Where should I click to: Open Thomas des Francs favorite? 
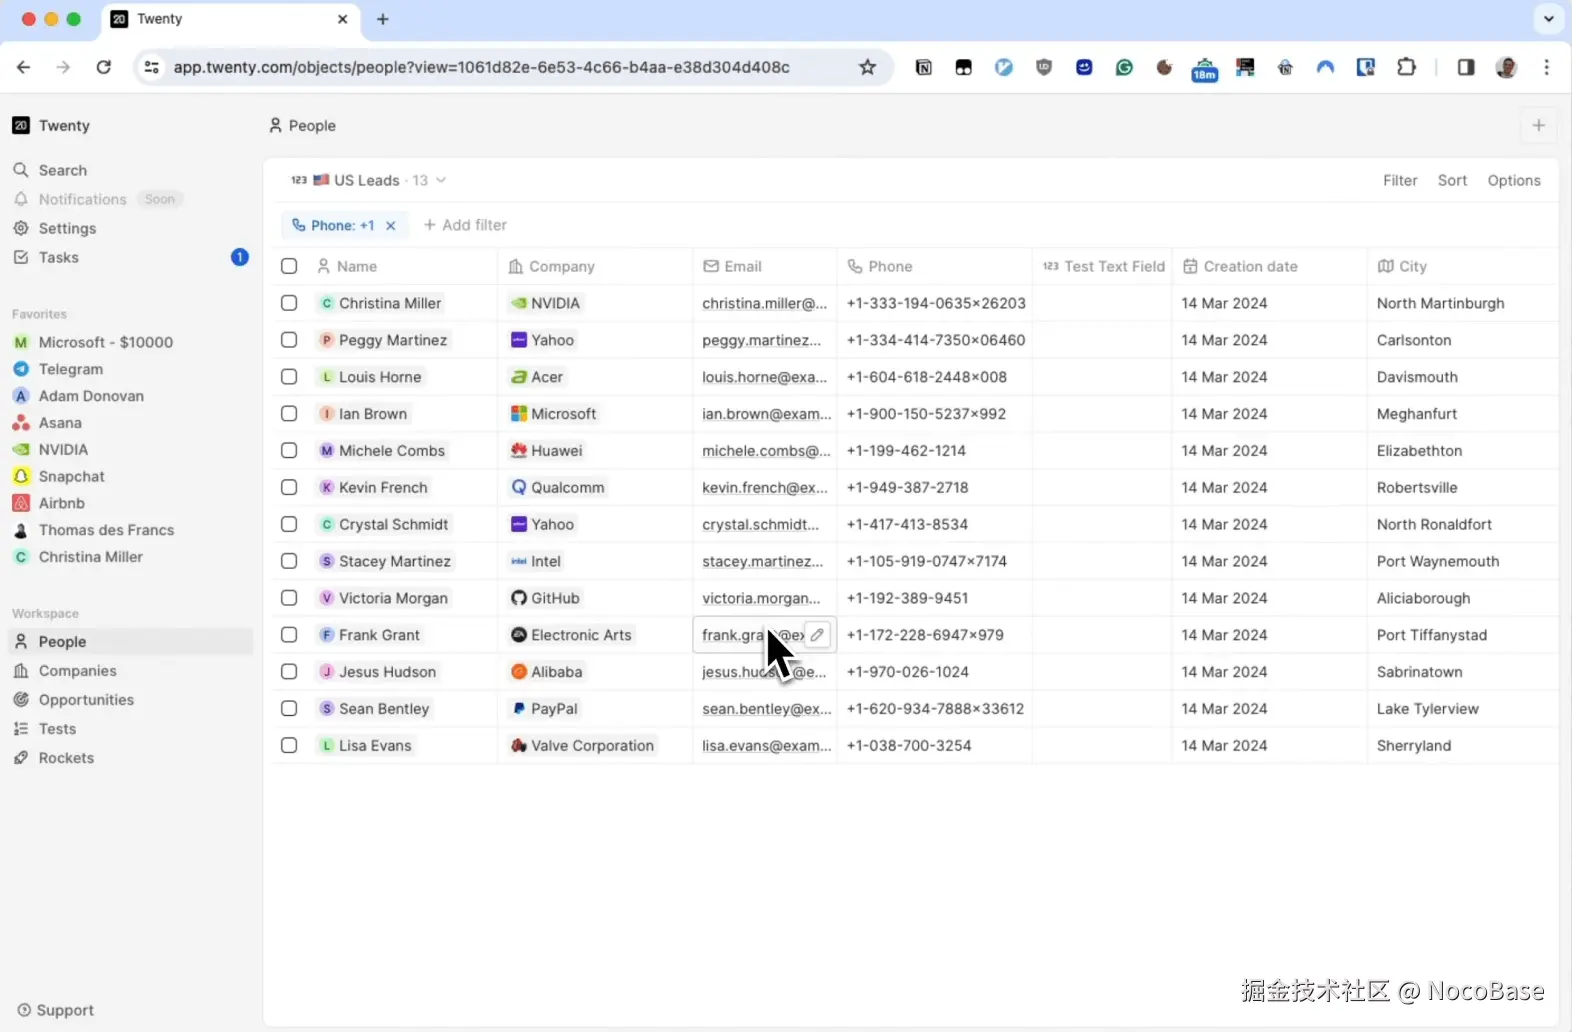tap(106, 530)
